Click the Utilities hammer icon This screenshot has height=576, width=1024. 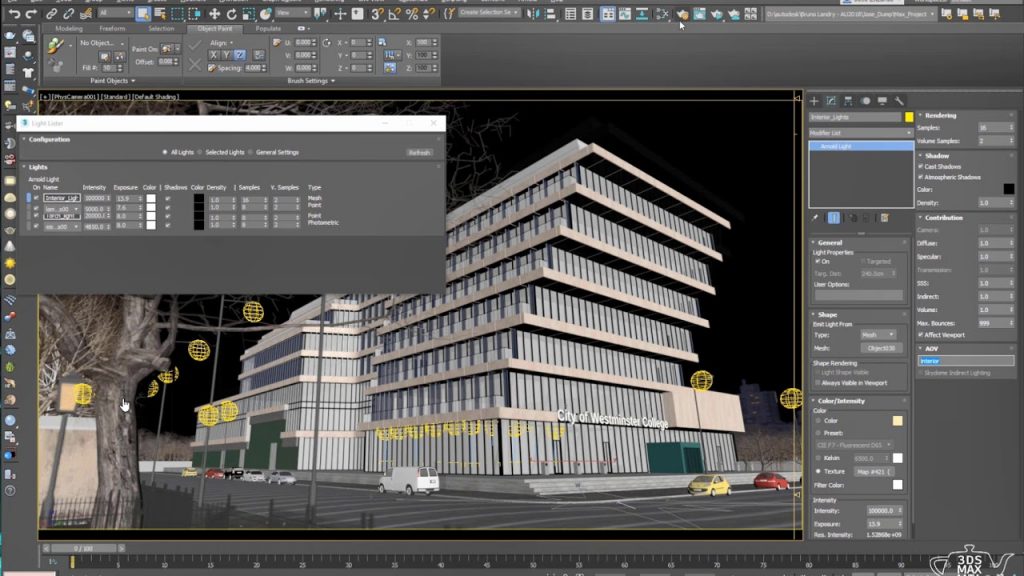click(x=898, y=102)
